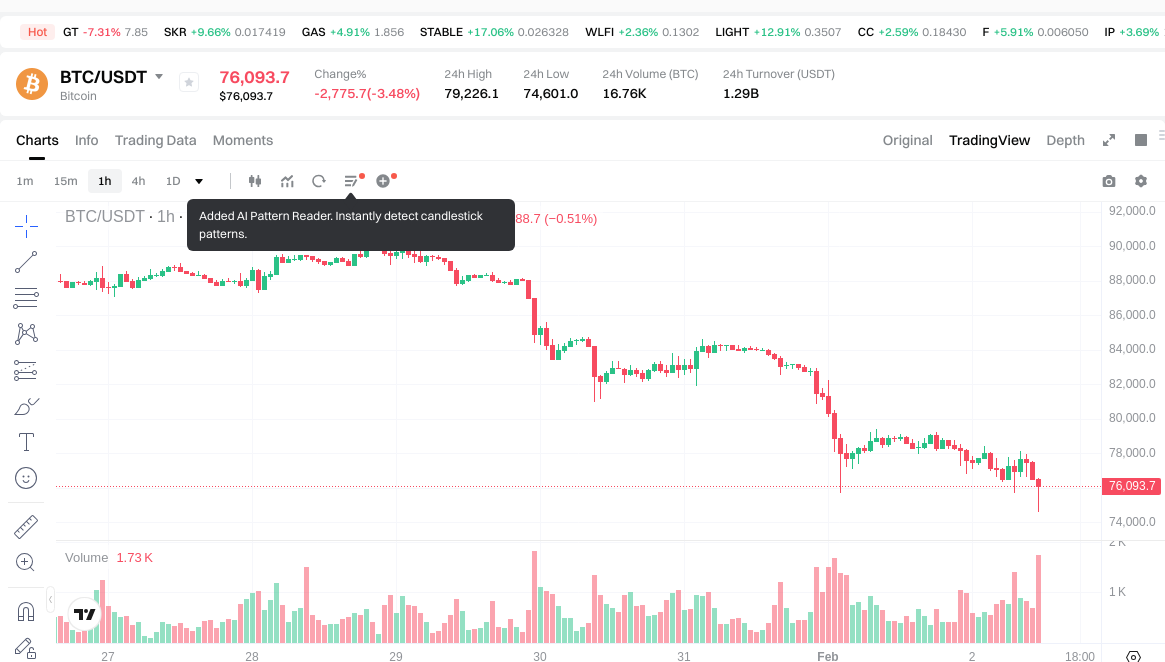Select the trend line drawing tool

pos(26,262)
